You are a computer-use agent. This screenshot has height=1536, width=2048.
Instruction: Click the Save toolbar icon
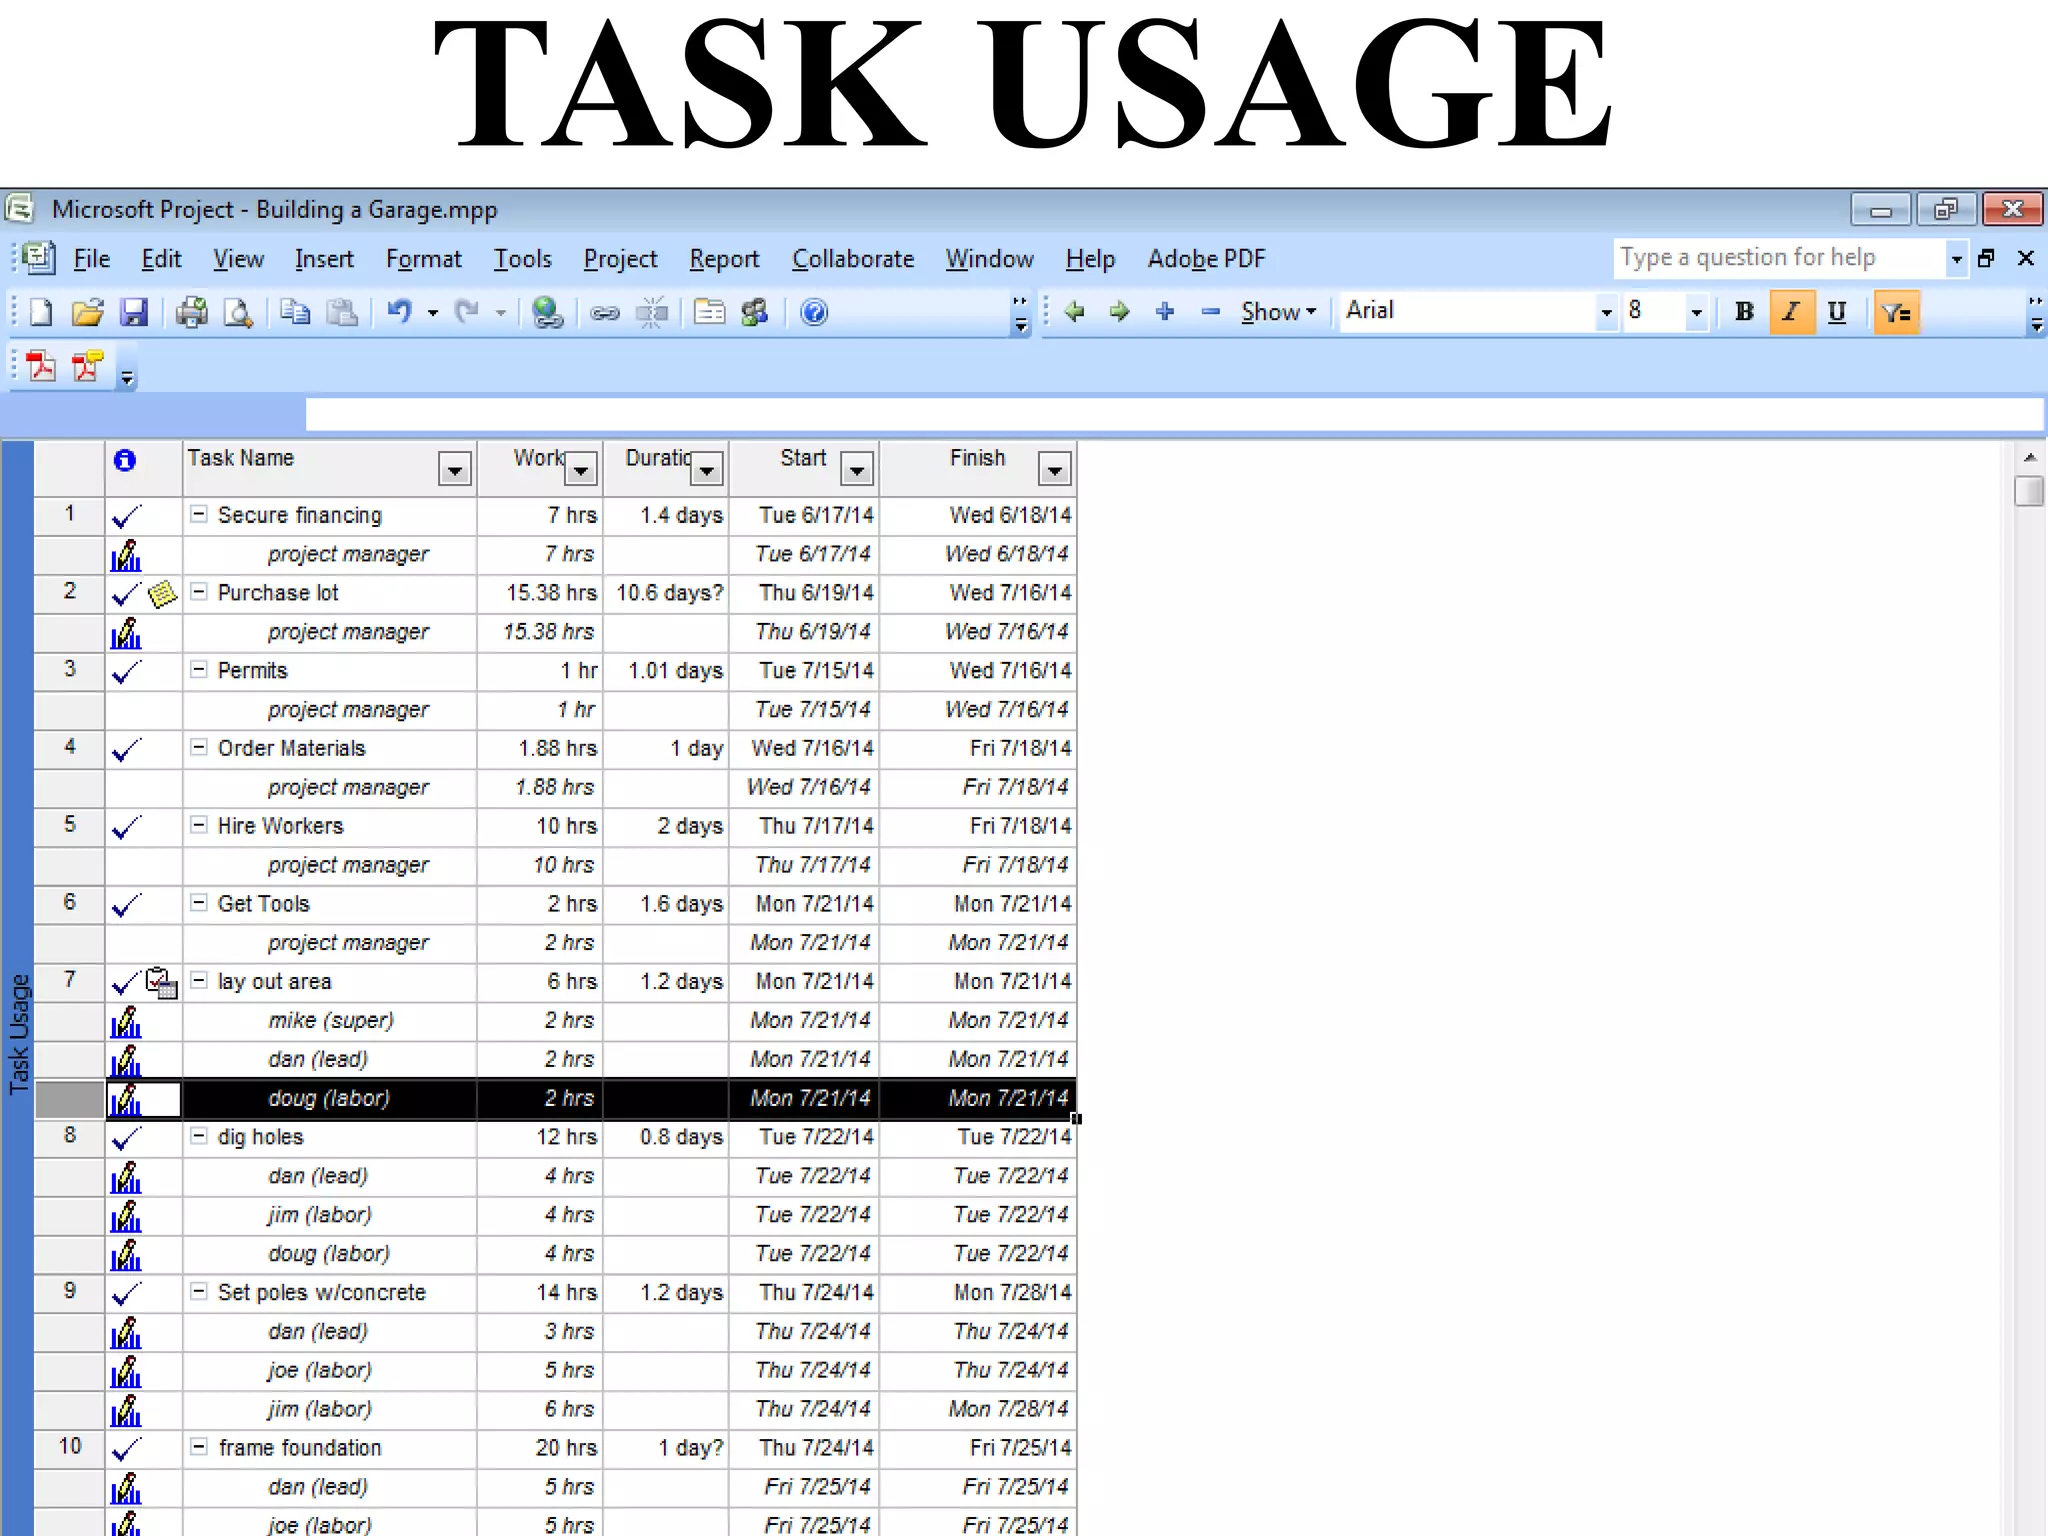tap(133, 313)
